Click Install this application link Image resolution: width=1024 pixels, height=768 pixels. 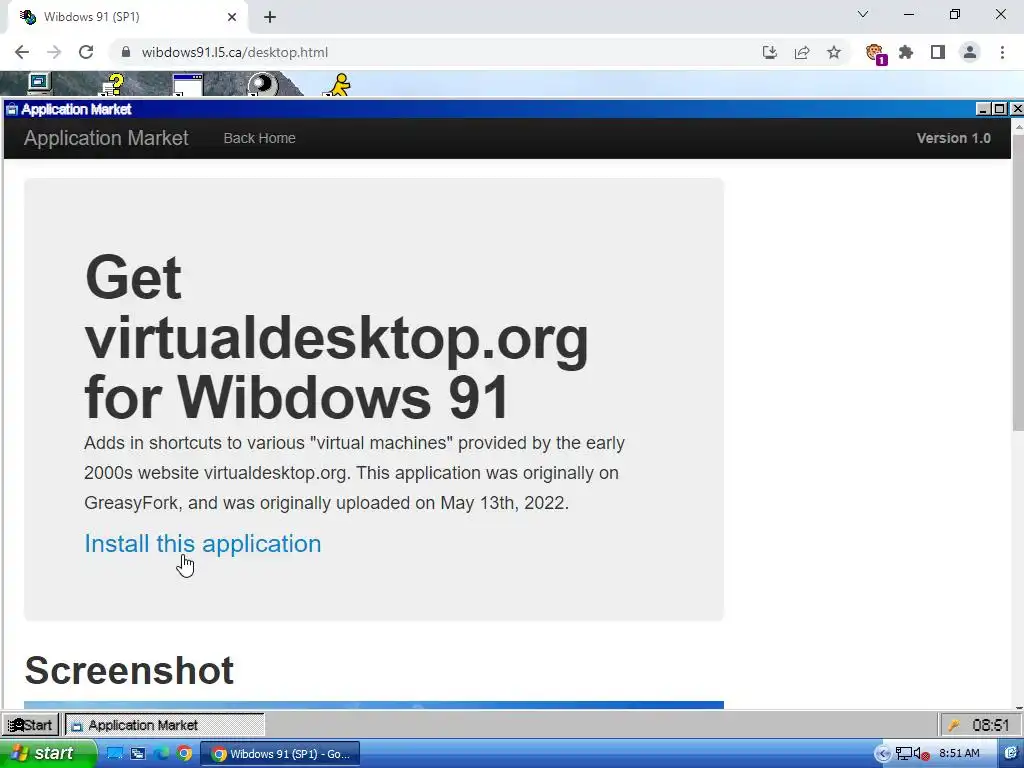tap(202, 543)
